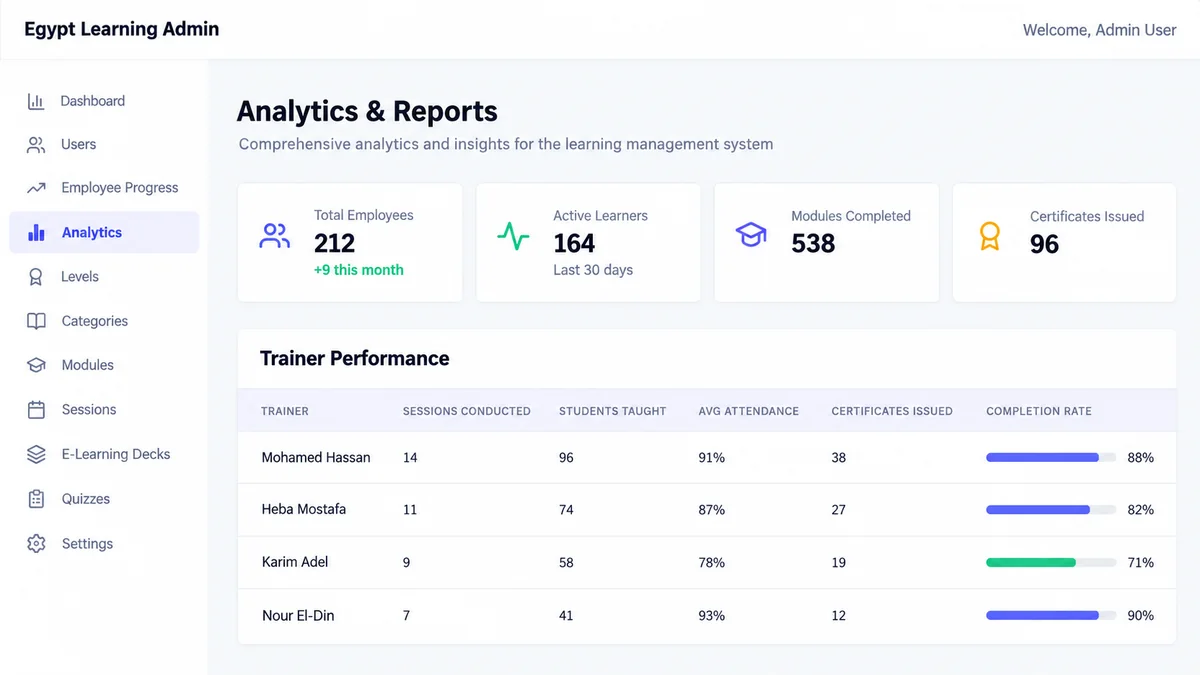The height and width of the screenshot is (675, 1200).
Task: Open the Settings page label
Action: (87, 544)
